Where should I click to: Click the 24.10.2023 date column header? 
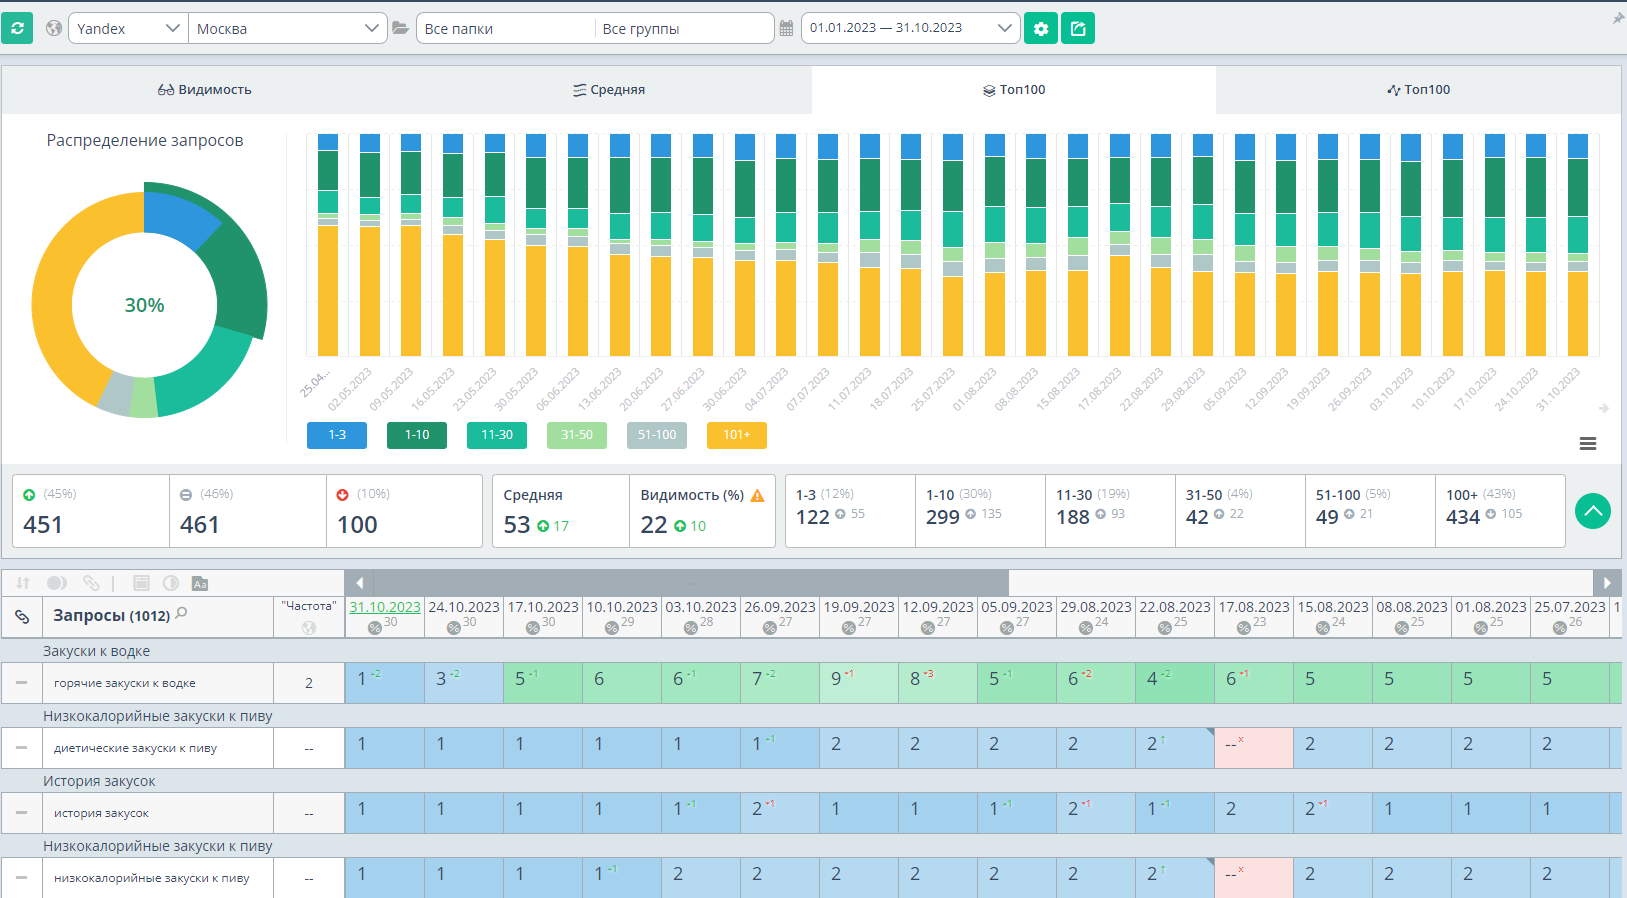pyautogui.click(x=464, y=617)
